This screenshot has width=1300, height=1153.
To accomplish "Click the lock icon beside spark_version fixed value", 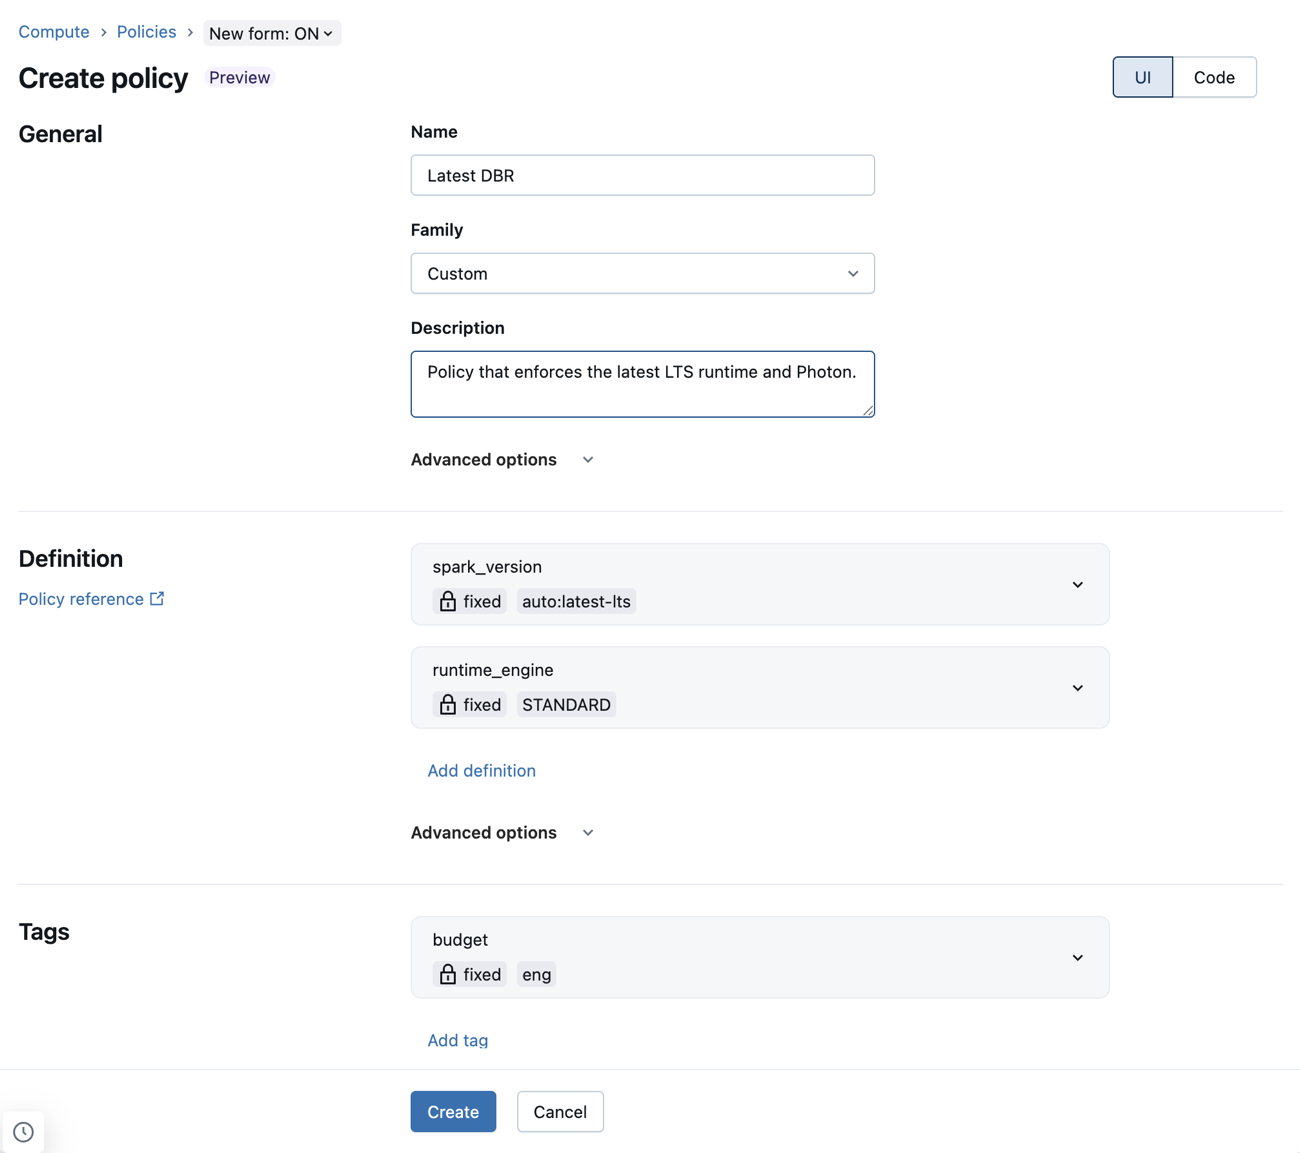I will [x=447, y=601].
